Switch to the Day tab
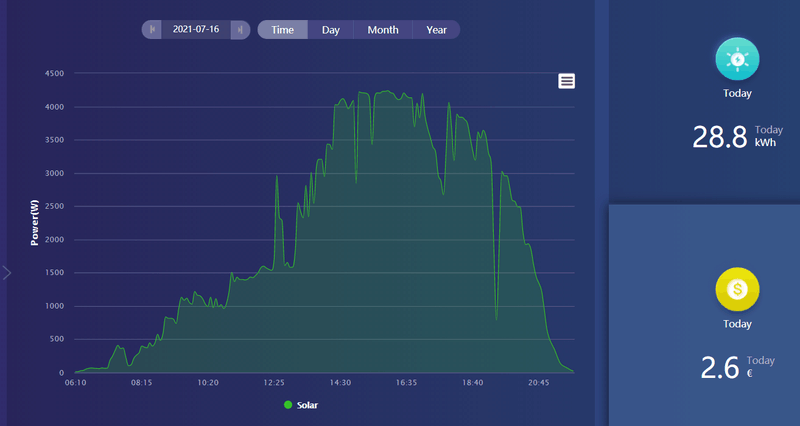This screenshot has height=426, width=800. click(x=331, y=30)
